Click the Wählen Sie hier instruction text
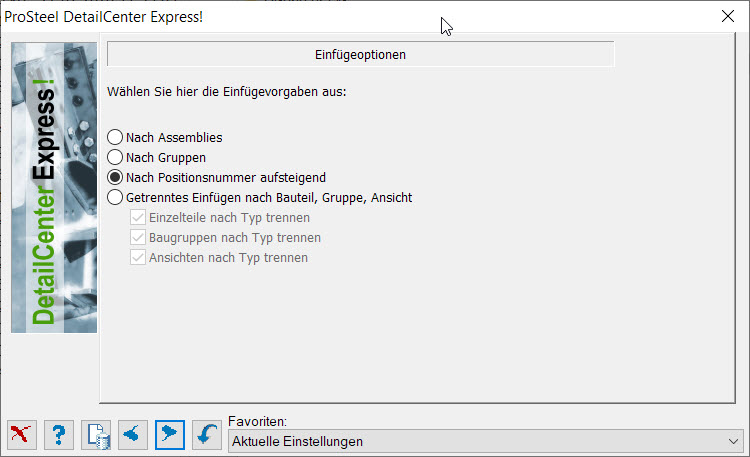This screenshot has width=750, height=457. point(227,91)
